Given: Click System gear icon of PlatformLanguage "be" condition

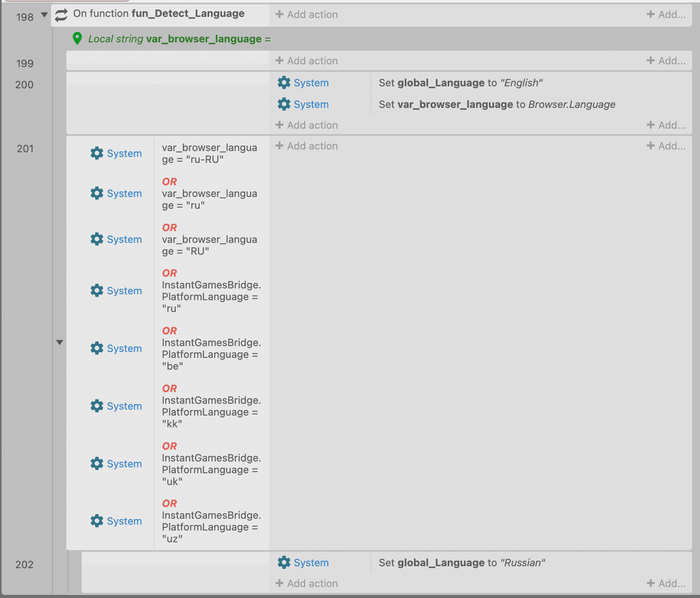Looking at the screenshot, I should click(97, 348).
